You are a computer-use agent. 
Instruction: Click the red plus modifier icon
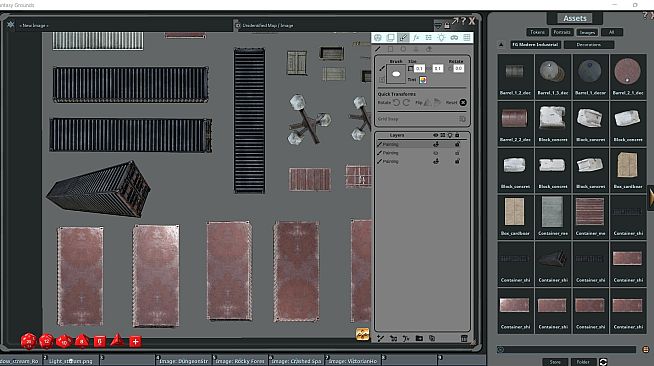pos(135,342)
